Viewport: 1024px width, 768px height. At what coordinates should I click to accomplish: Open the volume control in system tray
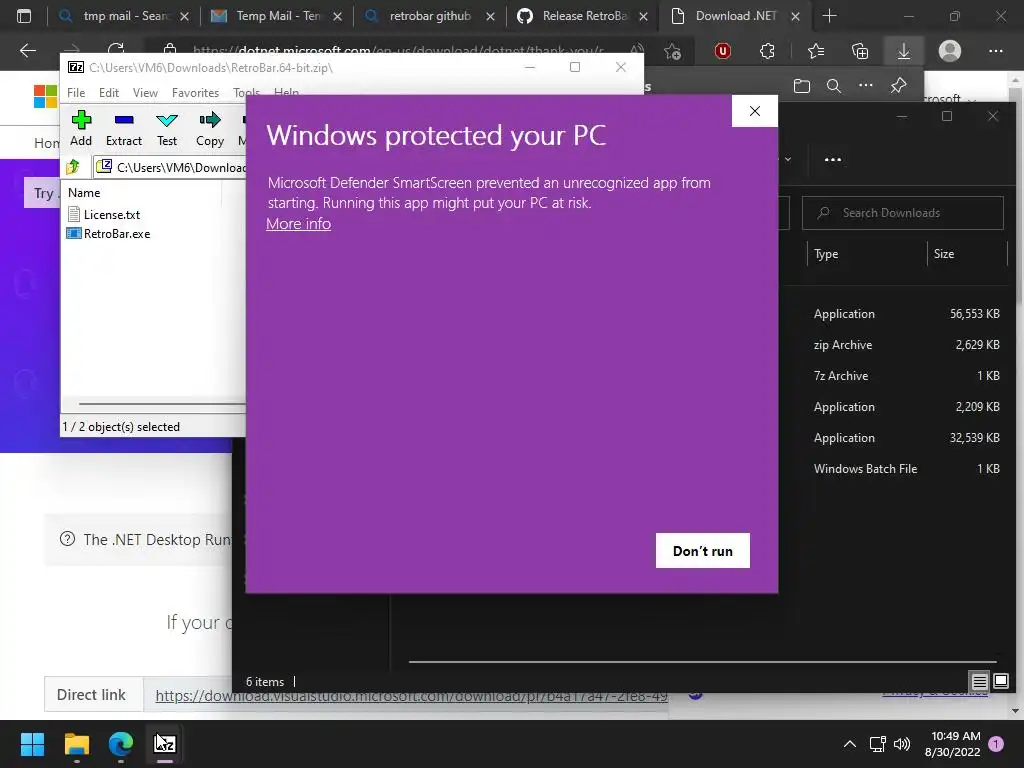pos(902,744)
